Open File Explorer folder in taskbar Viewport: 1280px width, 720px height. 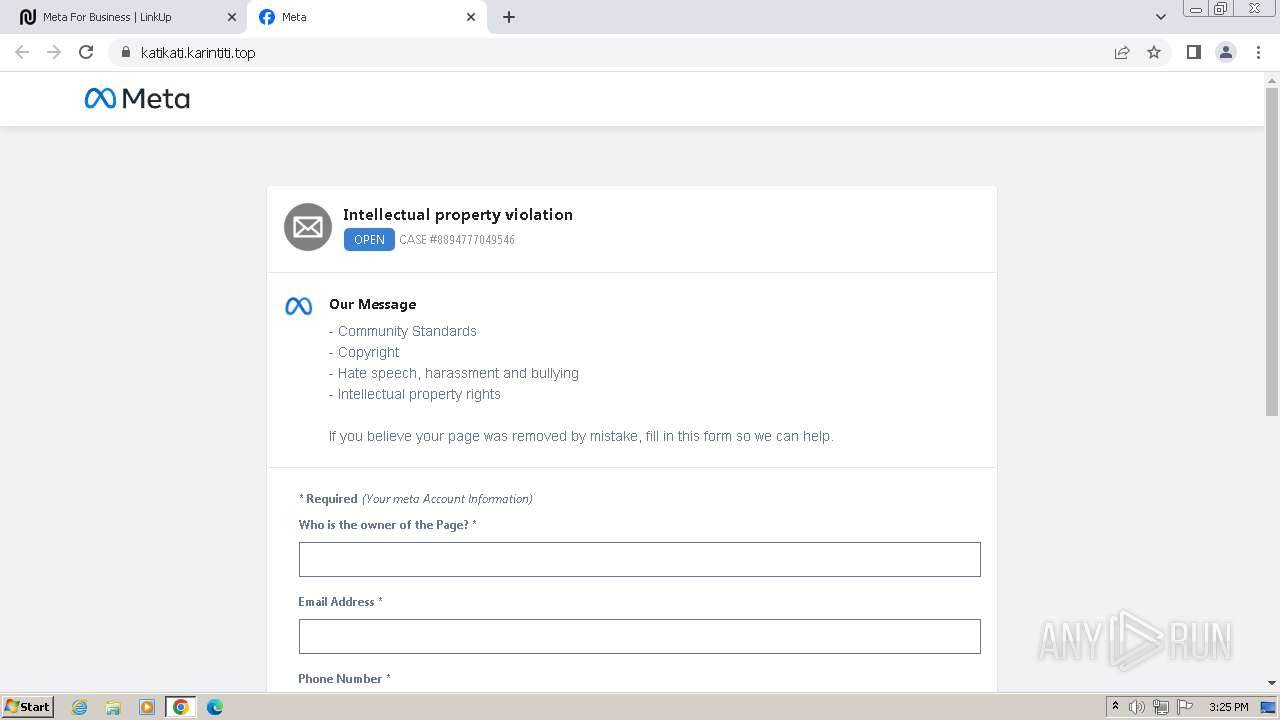(113, 707)
